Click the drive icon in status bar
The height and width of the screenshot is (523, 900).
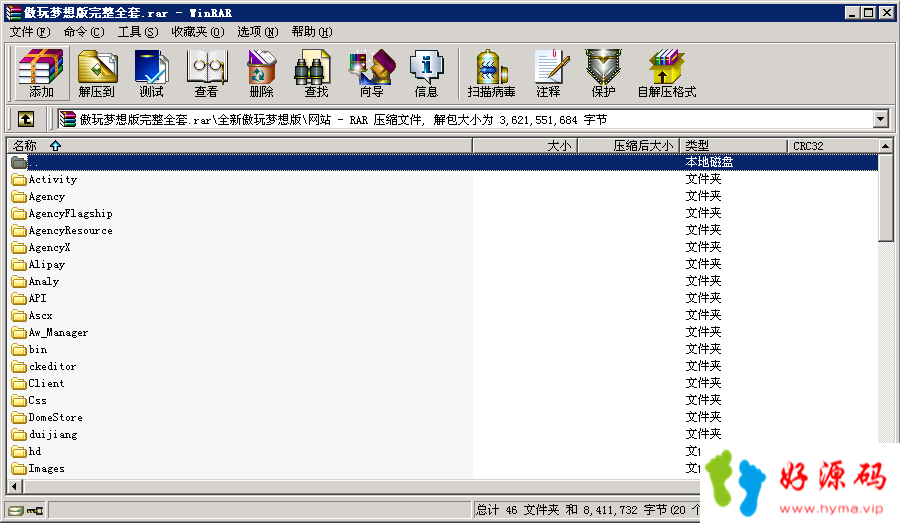point(16,510)
